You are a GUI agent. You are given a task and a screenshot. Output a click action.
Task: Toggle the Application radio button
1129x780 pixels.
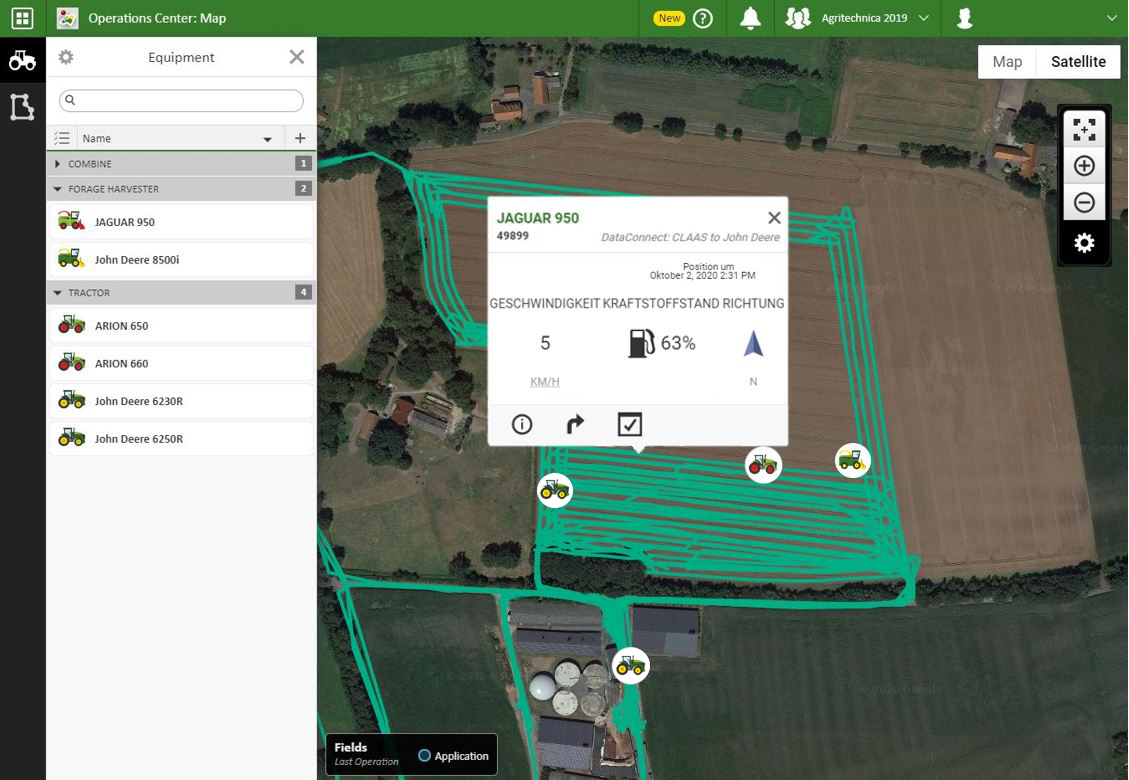point(424,756)
